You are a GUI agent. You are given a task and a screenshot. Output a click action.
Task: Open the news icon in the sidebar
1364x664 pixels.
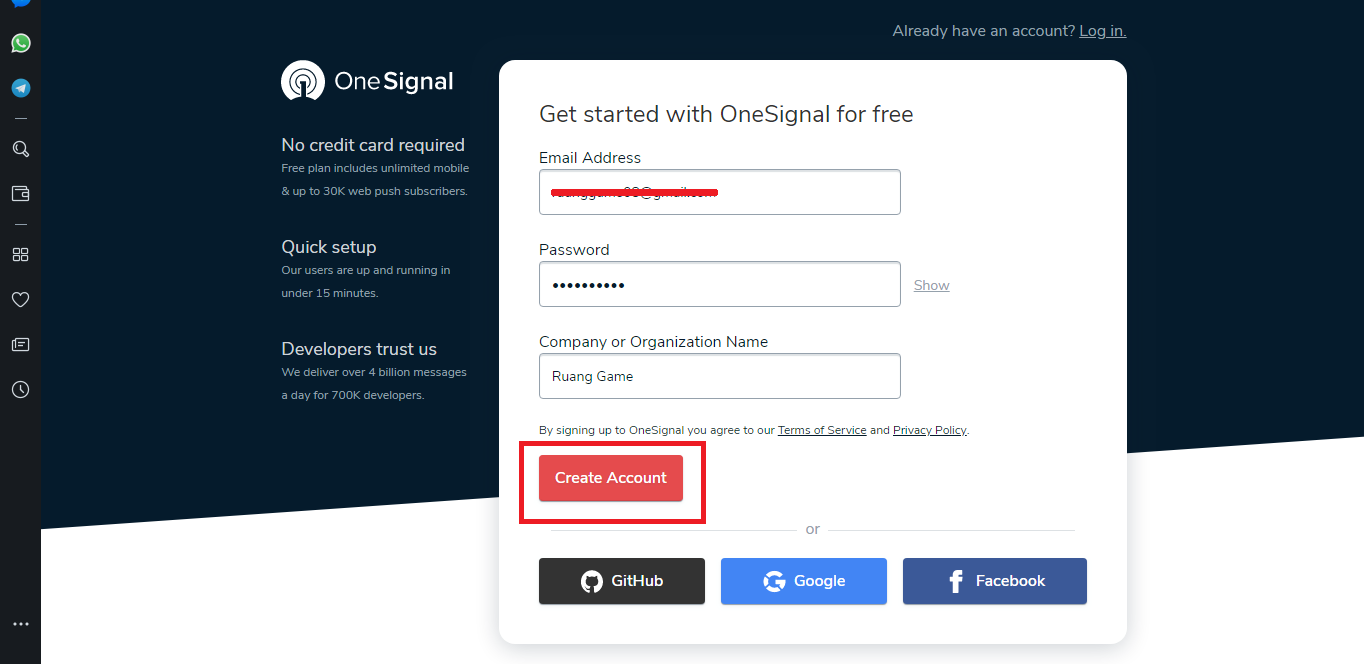(x=20, y=344)
